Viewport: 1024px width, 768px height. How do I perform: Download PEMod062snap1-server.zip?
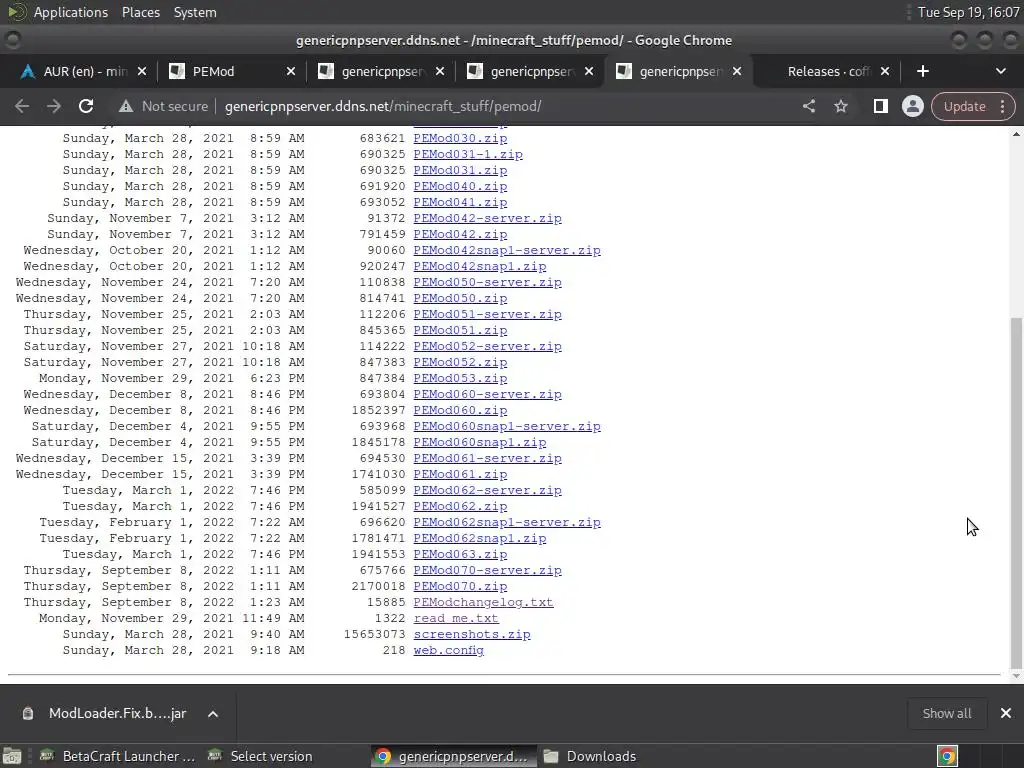coord(507,522)
